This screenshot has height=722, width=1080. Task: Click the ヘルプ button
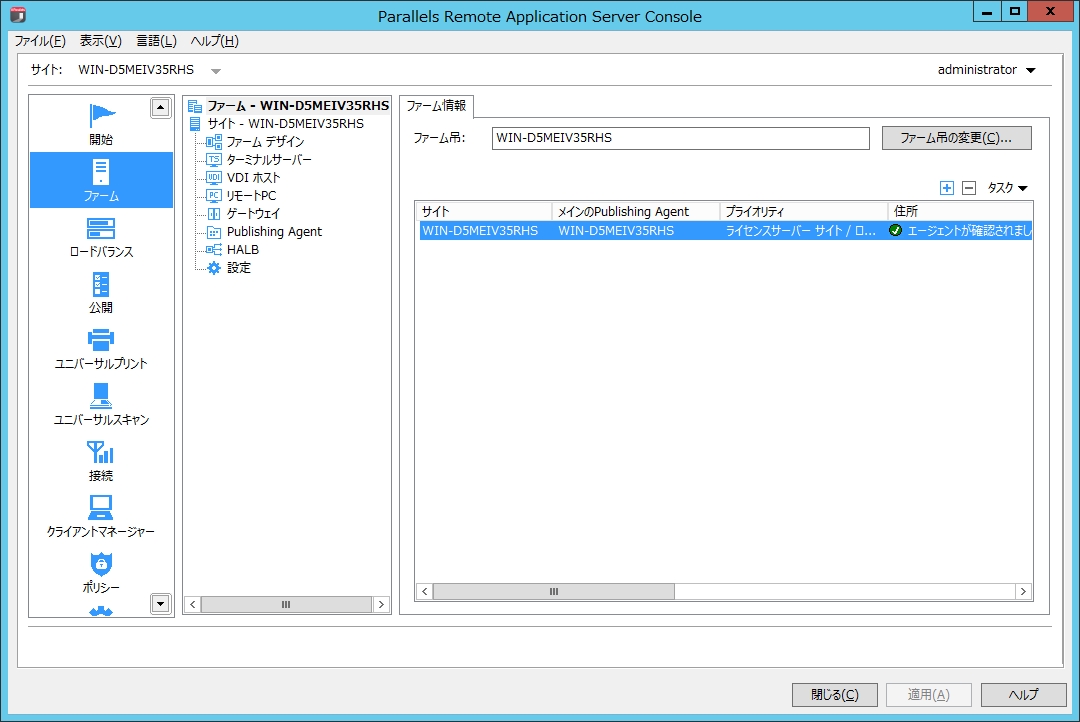point(1022,695)
